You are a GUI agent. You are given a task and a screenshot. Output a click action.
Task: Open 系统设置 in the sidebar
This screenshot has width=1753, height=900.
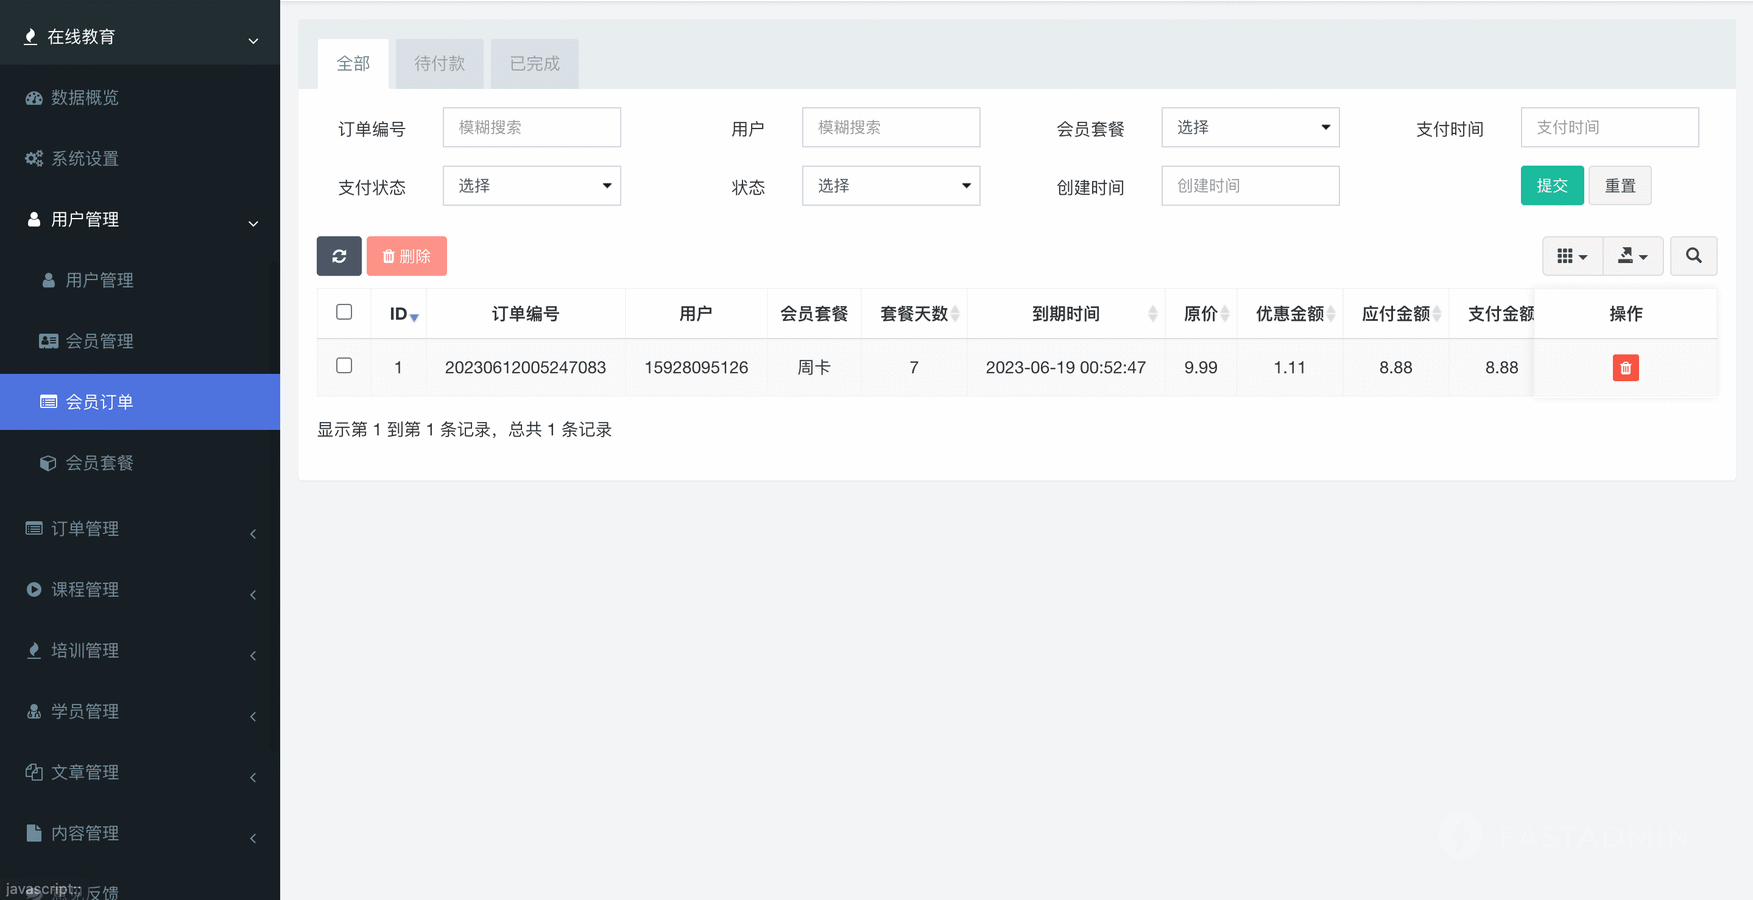point(85,159)
